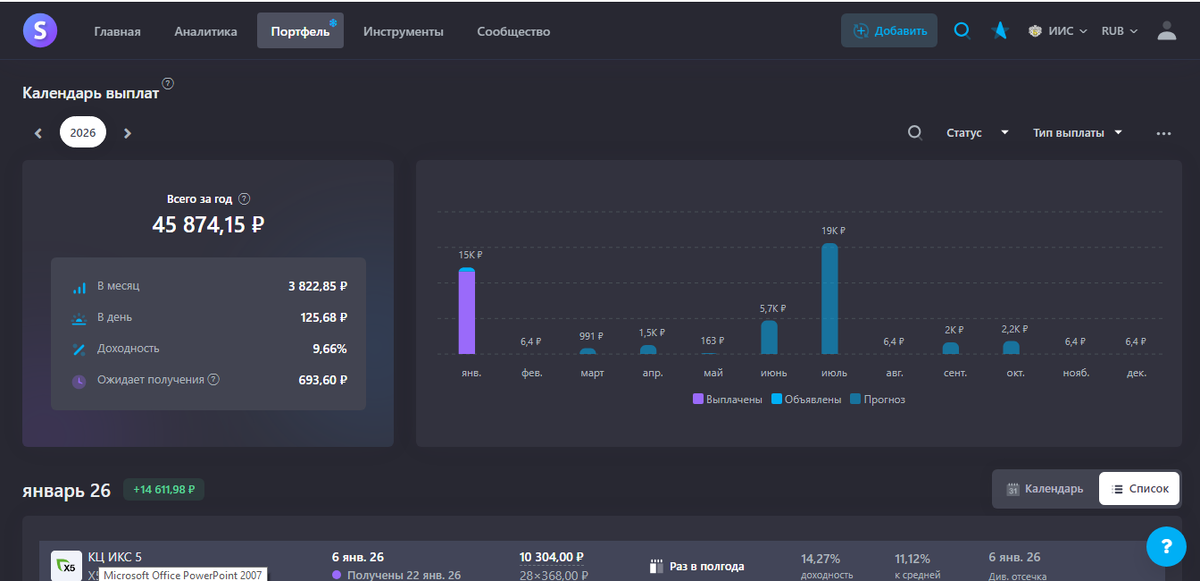Toggle the Выплачены legend series

(727, 399)
